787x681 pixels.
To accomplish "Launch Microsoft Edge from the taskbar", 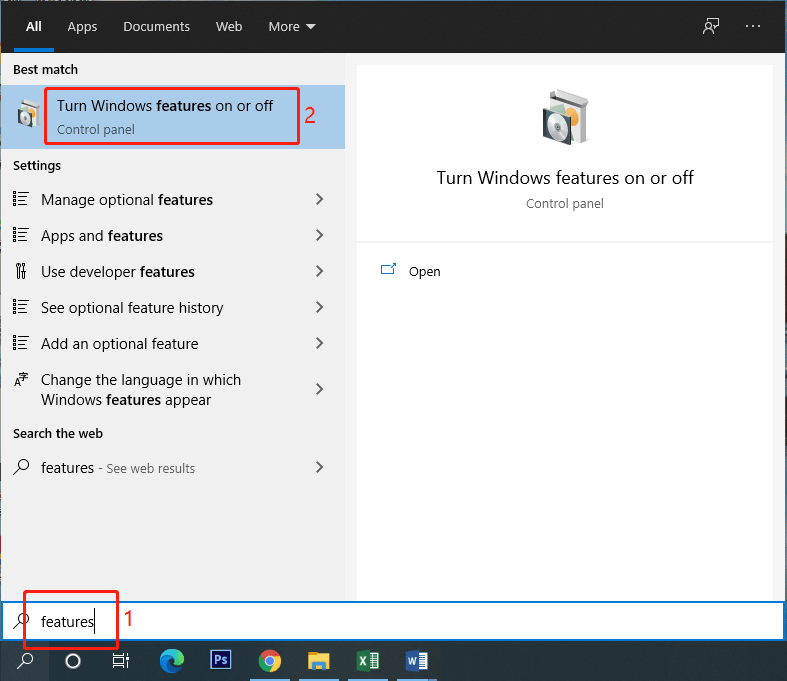I will click(172, 660).
